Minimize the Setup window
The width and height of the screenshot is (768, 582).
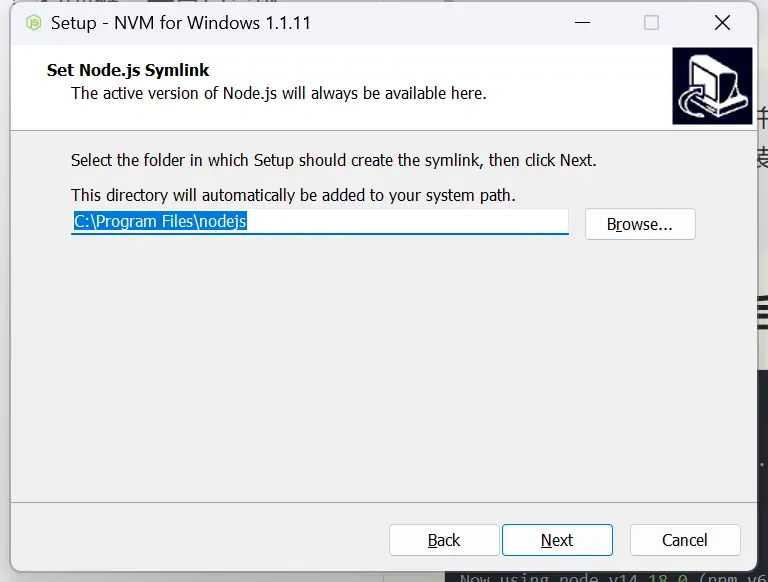582,23
